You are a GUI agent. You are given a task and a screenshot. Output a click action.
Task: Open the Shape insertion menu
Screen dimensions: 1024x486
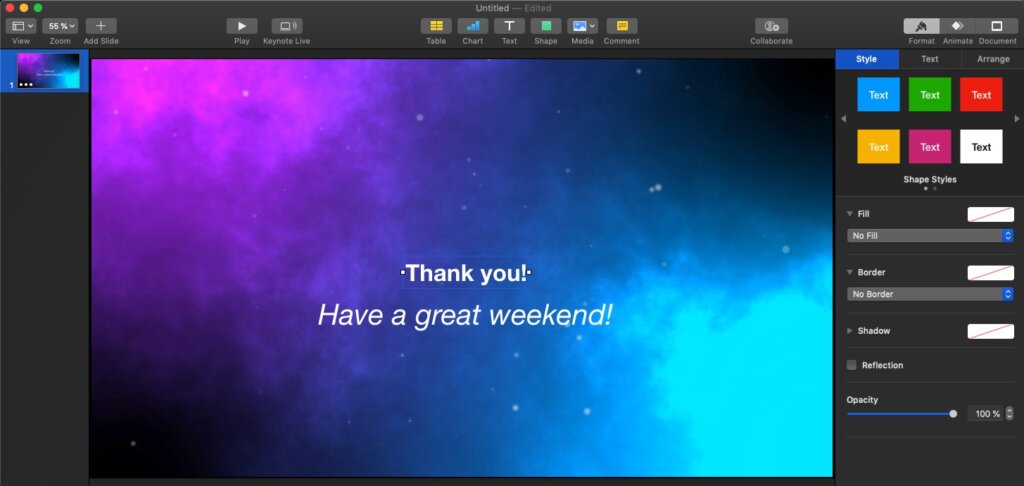click(x=545, y=26)
